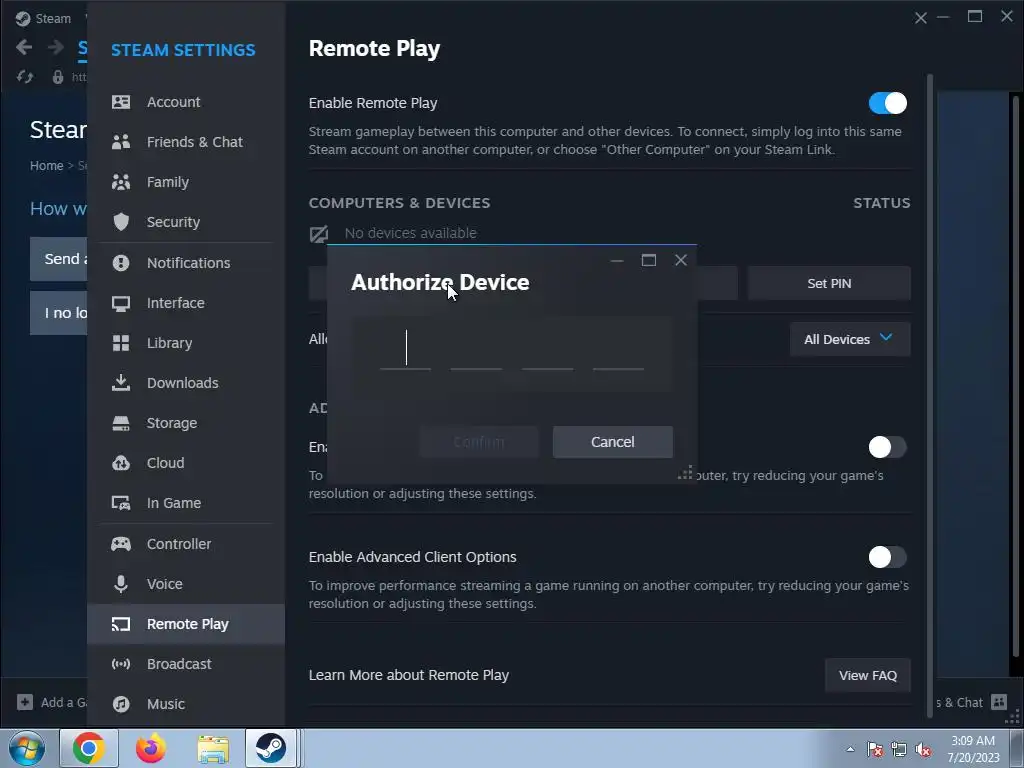The width and height of the screenshot is (1024, 768).
Task: Open Windows Explorer from the taskbar
Action: (x=213, y=748)
